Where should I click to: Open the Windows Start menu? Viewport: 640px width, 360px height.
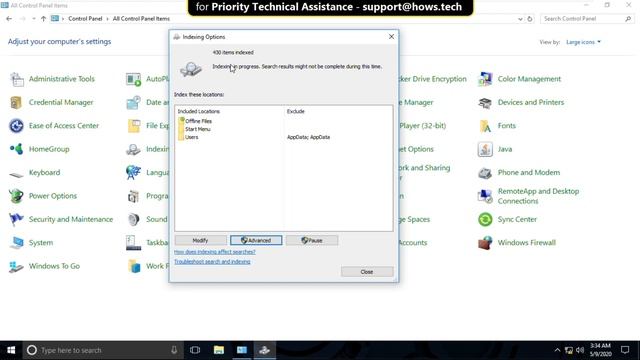coord(11,350)
